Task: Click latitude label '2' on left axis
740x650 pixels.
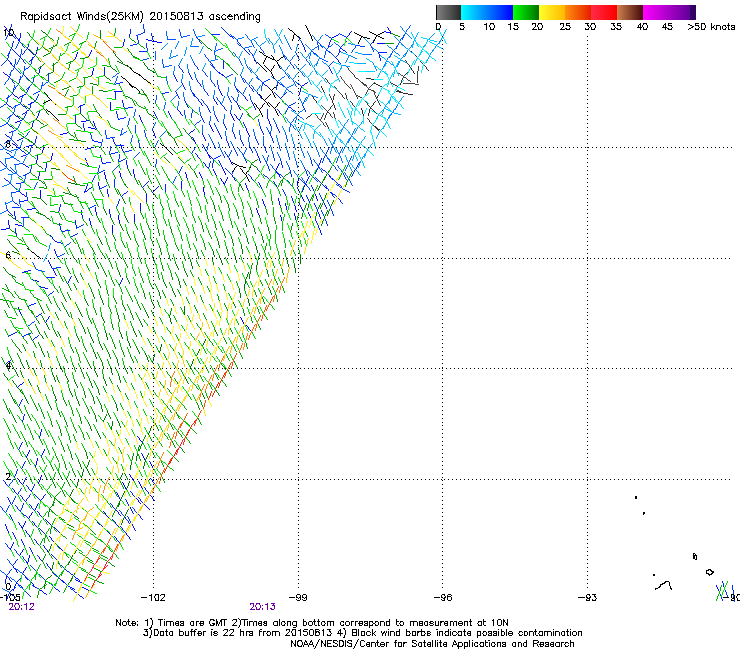Action: [8, 476]
